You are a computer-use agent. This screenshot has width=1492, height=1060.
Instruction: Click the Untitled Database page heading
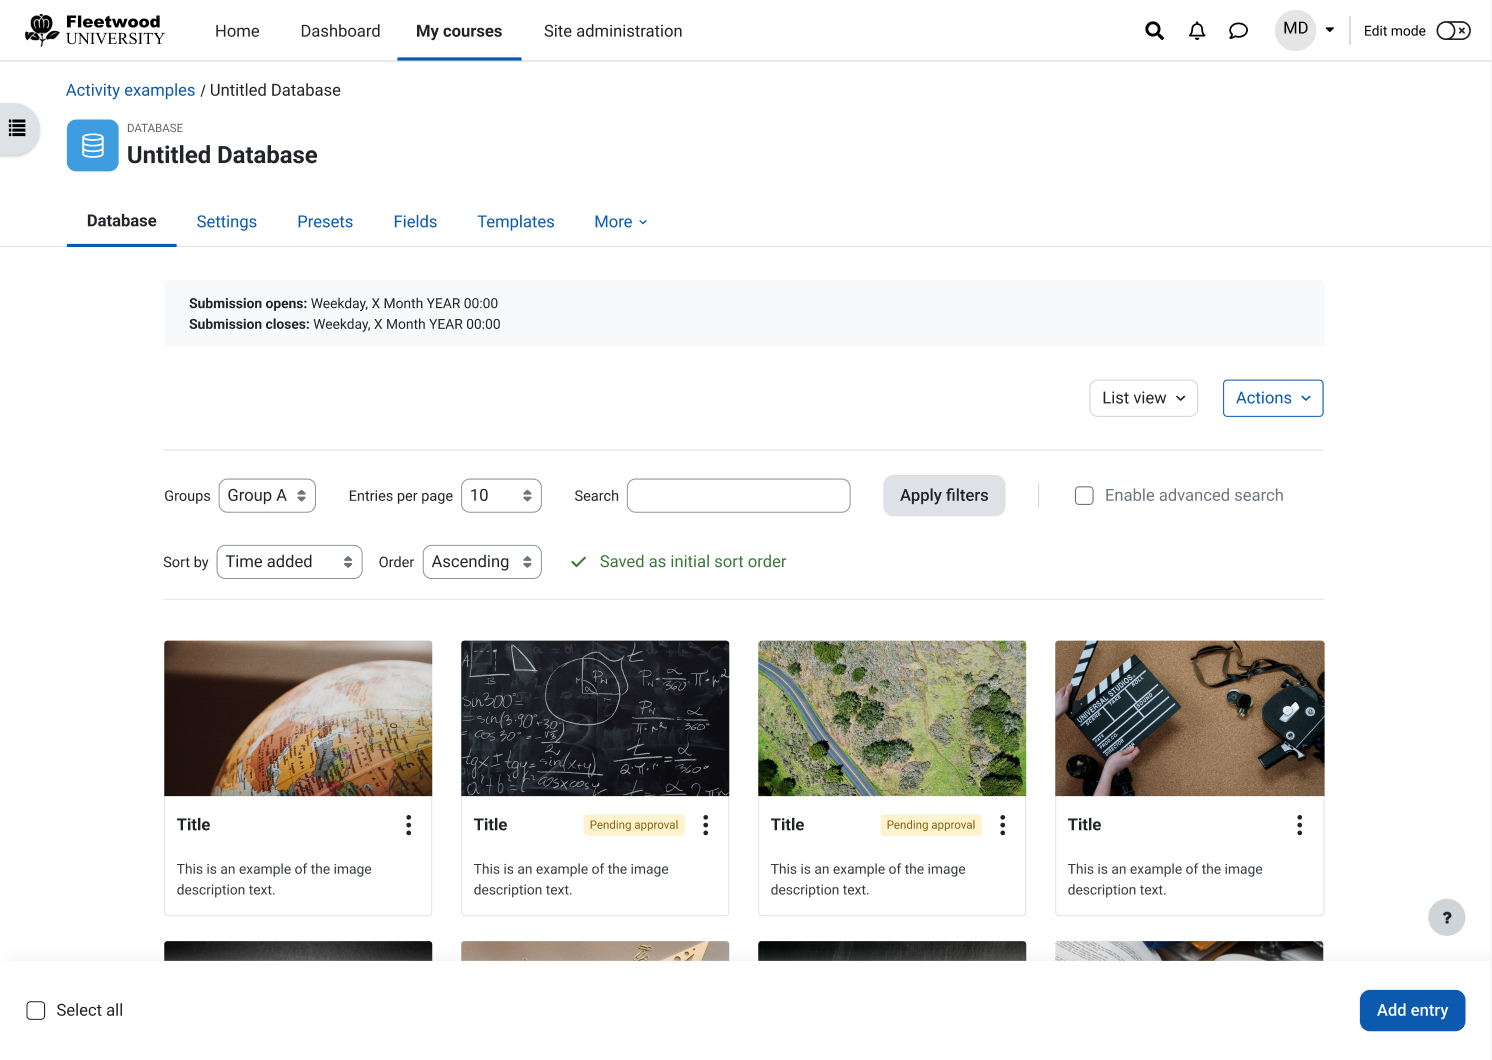coord(222,155)
